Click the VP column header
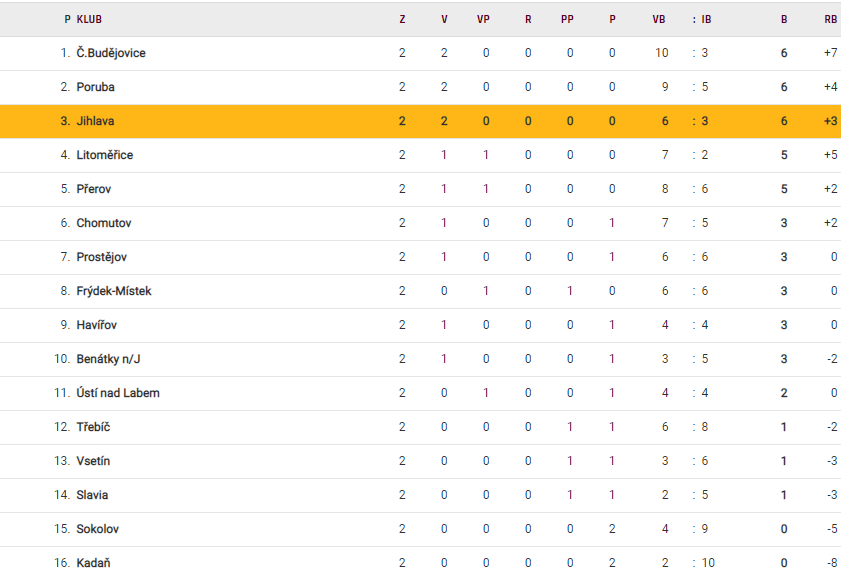 (485, 19)
